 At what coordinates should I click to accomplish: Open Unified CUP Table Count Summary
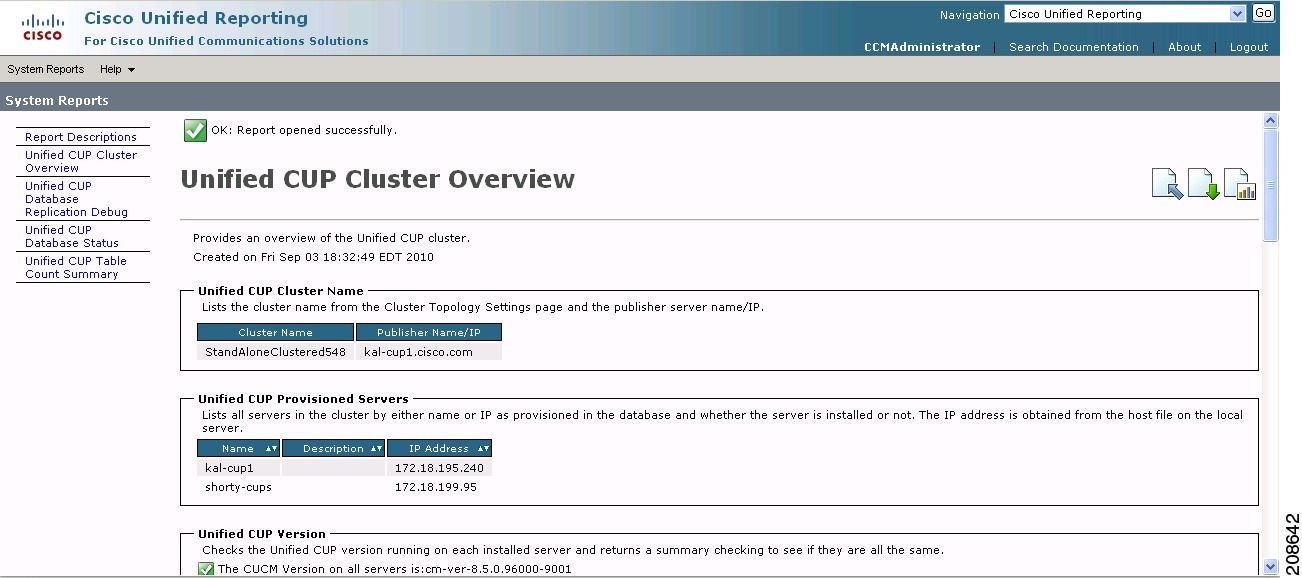[x=76, y=268]
